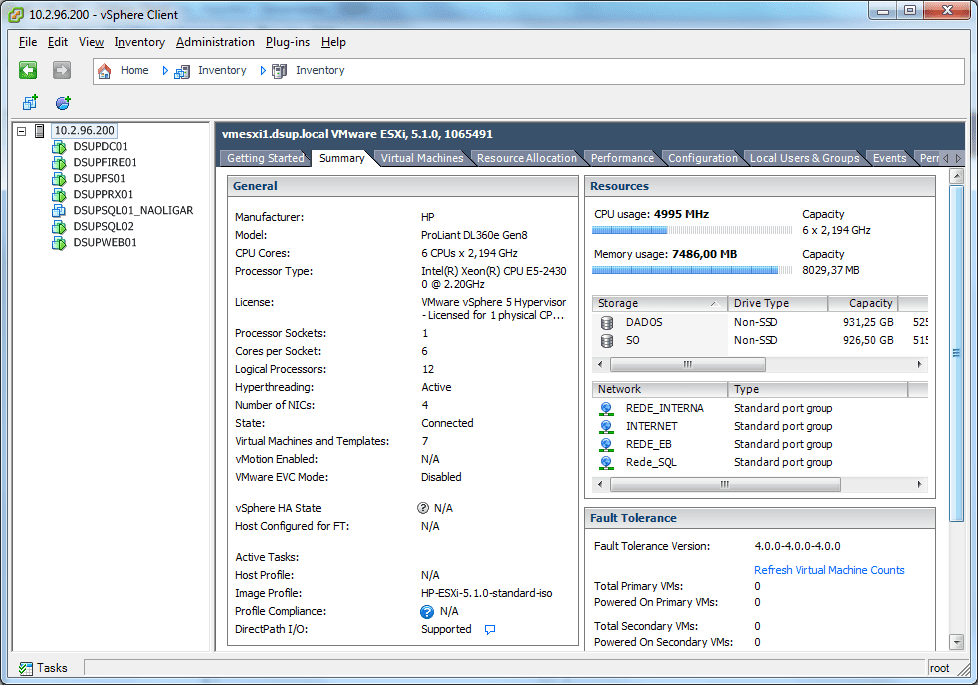Screen dimensions: 978x685
Task: Click the DSUPFIRE01 virtual machine icon
Action: 59,163
